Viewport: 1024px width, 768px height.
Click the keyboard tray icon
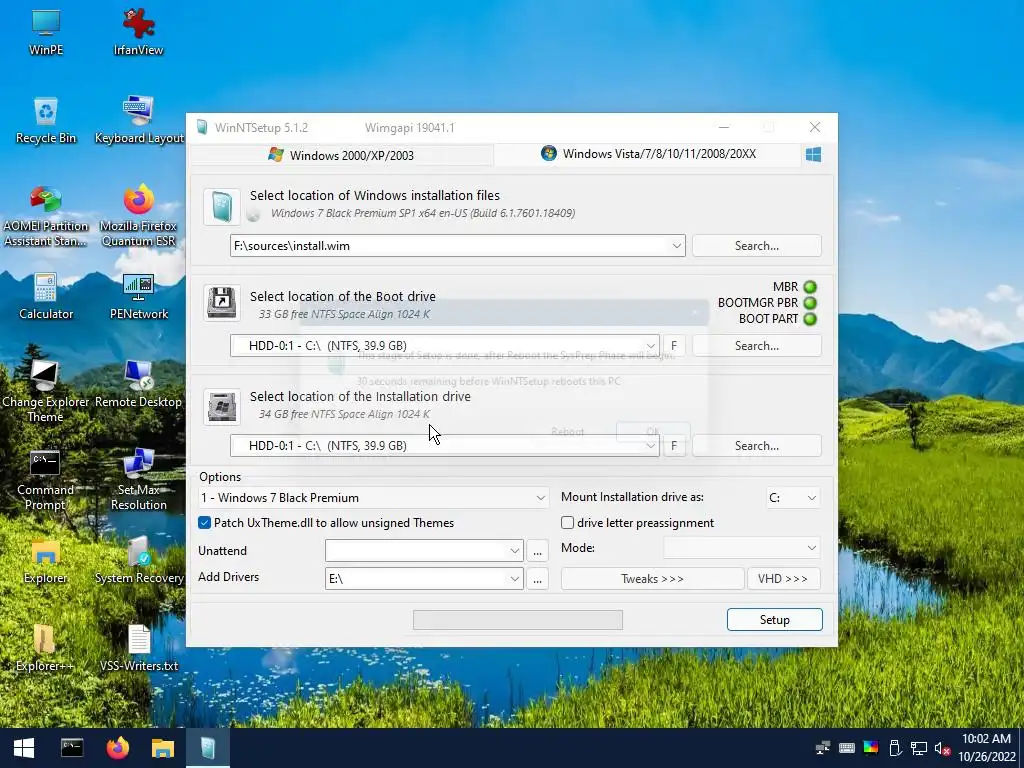click(x=847, y=748)
